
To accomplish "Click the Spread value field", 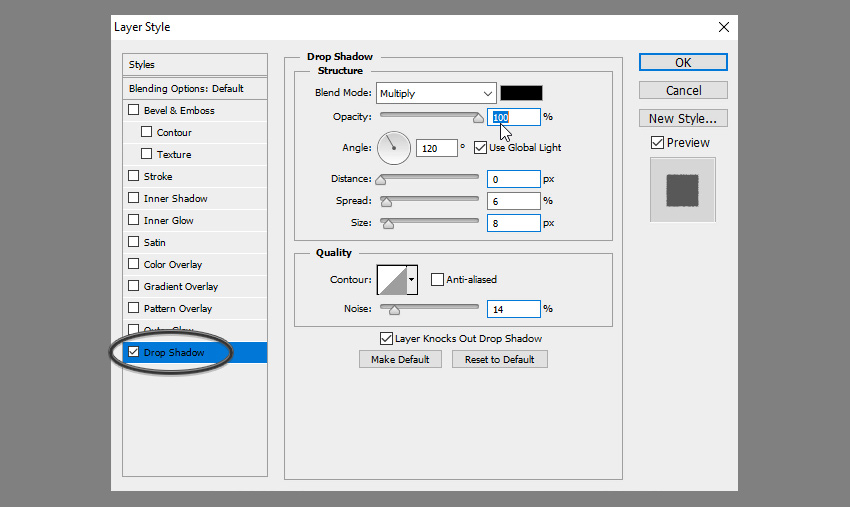I will [513, 201].
